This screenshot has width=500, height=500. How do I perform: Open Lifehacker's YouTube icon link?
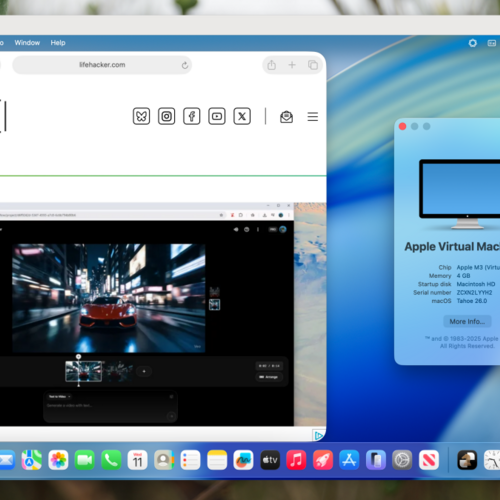[x=217, y=116]
